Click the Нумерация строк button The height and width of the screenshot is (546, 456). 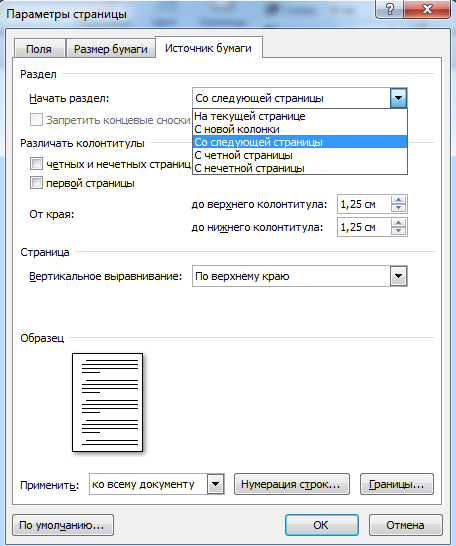292,484
